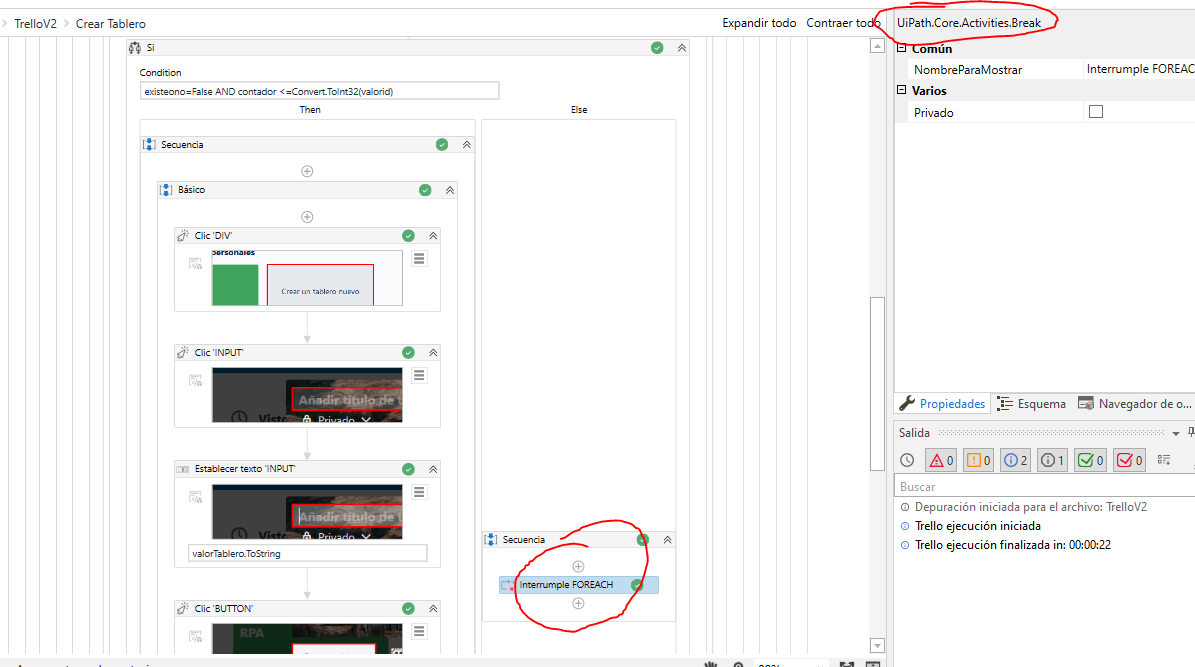This screenshot has height=667, width=1195.
Task: Click the designer scrollbar down arrow
Action: coord(877,646)
